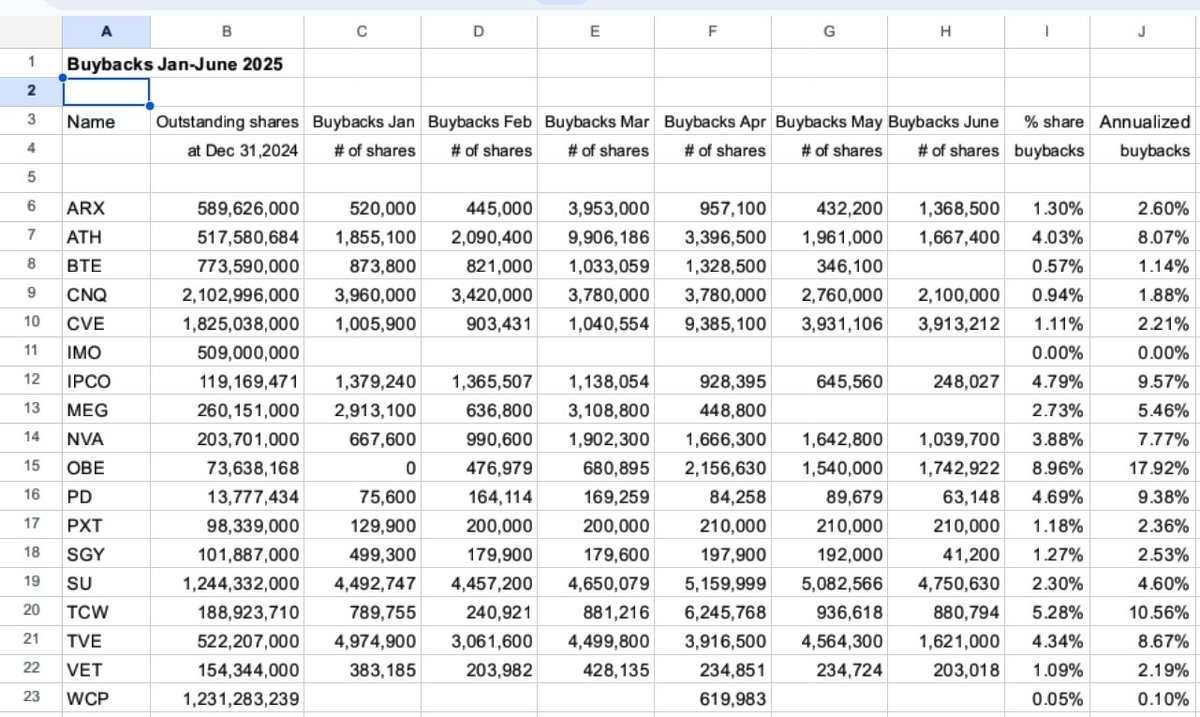This screenshot has height=717, width=1200.
Task: Select column G header
Action: (x=828, y=31)
